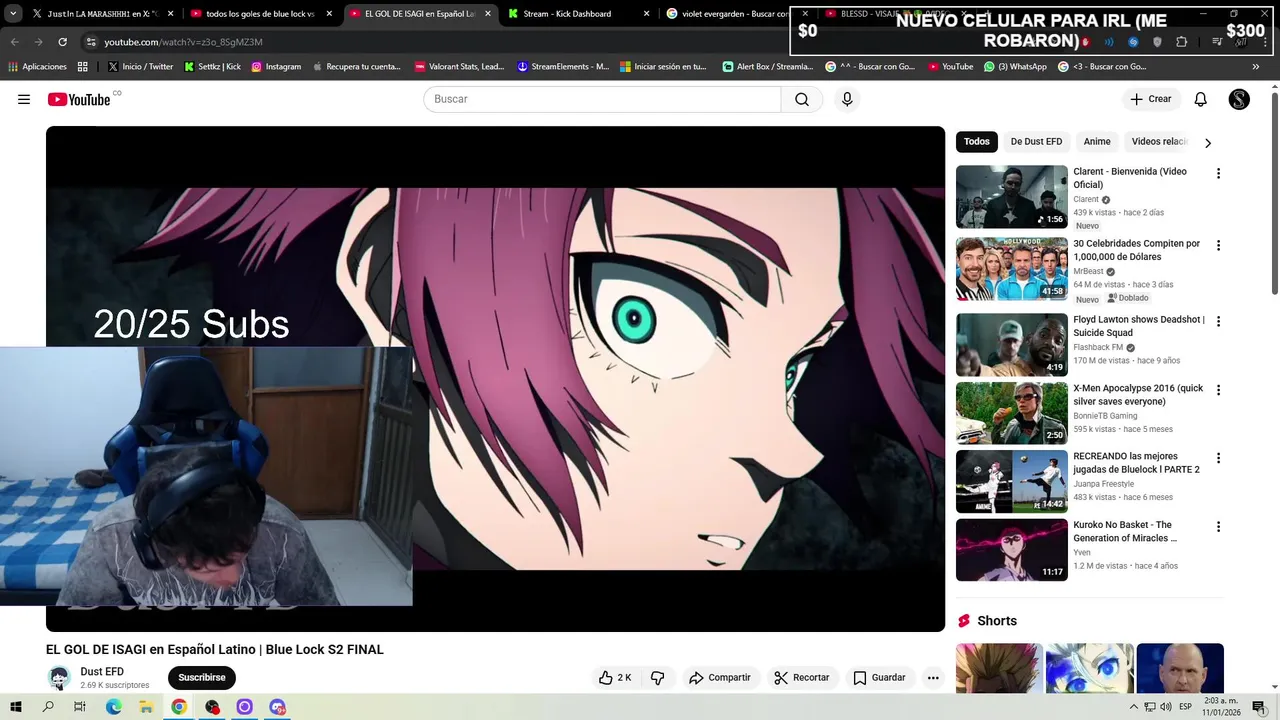Open Task View on taskbar

(x=80, y=707)
